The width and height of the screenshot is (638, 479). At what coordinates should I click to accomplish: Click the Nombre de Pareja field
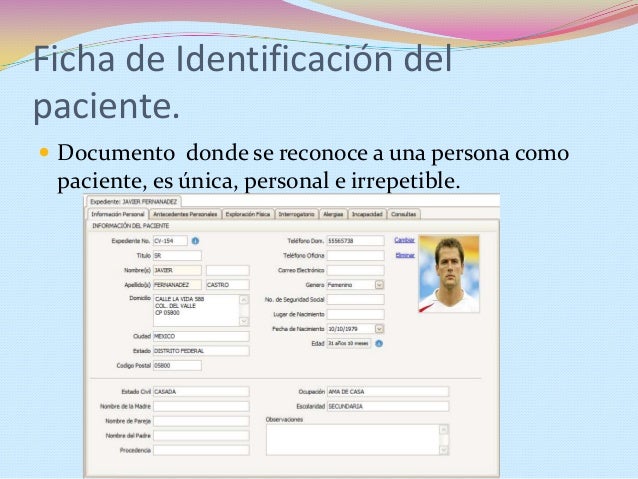[x=201, y=421]
